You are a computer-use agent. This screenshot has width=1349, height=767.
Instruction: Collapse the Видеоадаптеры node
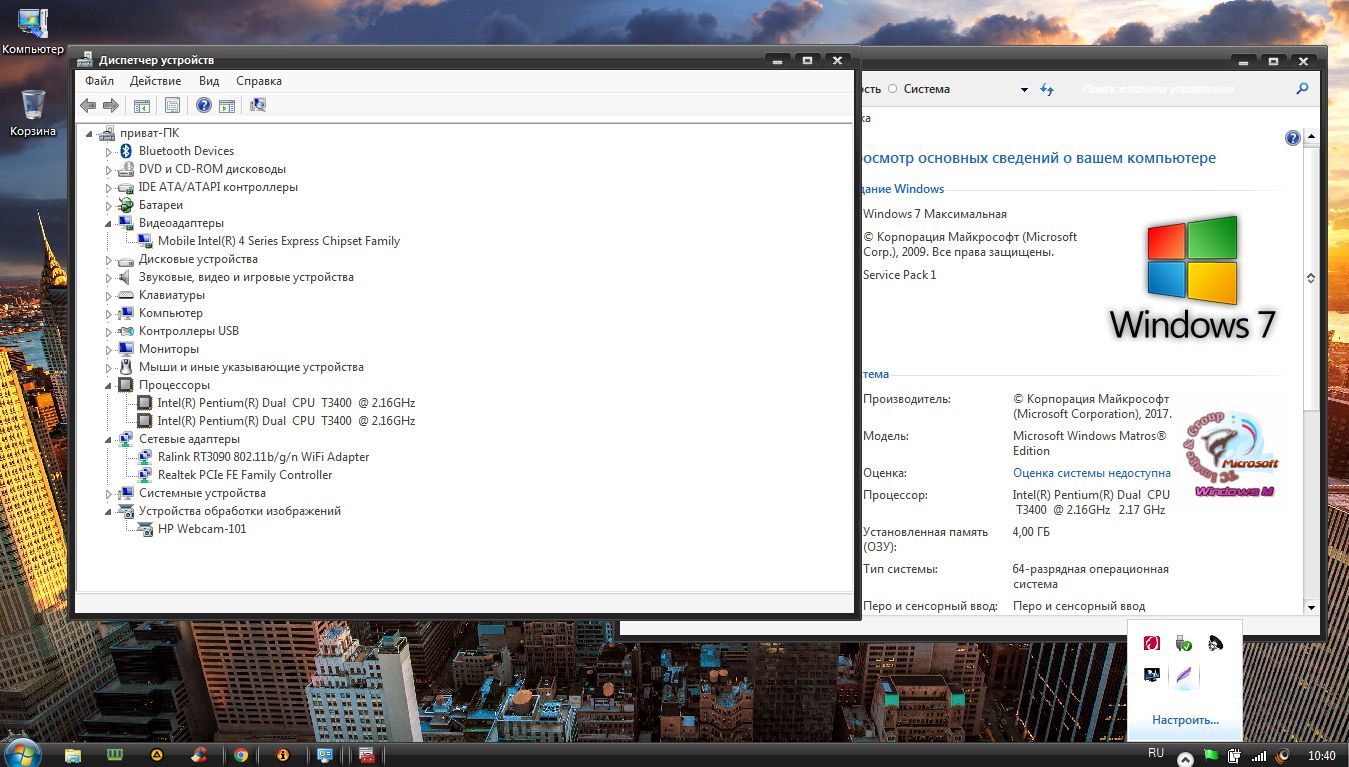(109, 223)
